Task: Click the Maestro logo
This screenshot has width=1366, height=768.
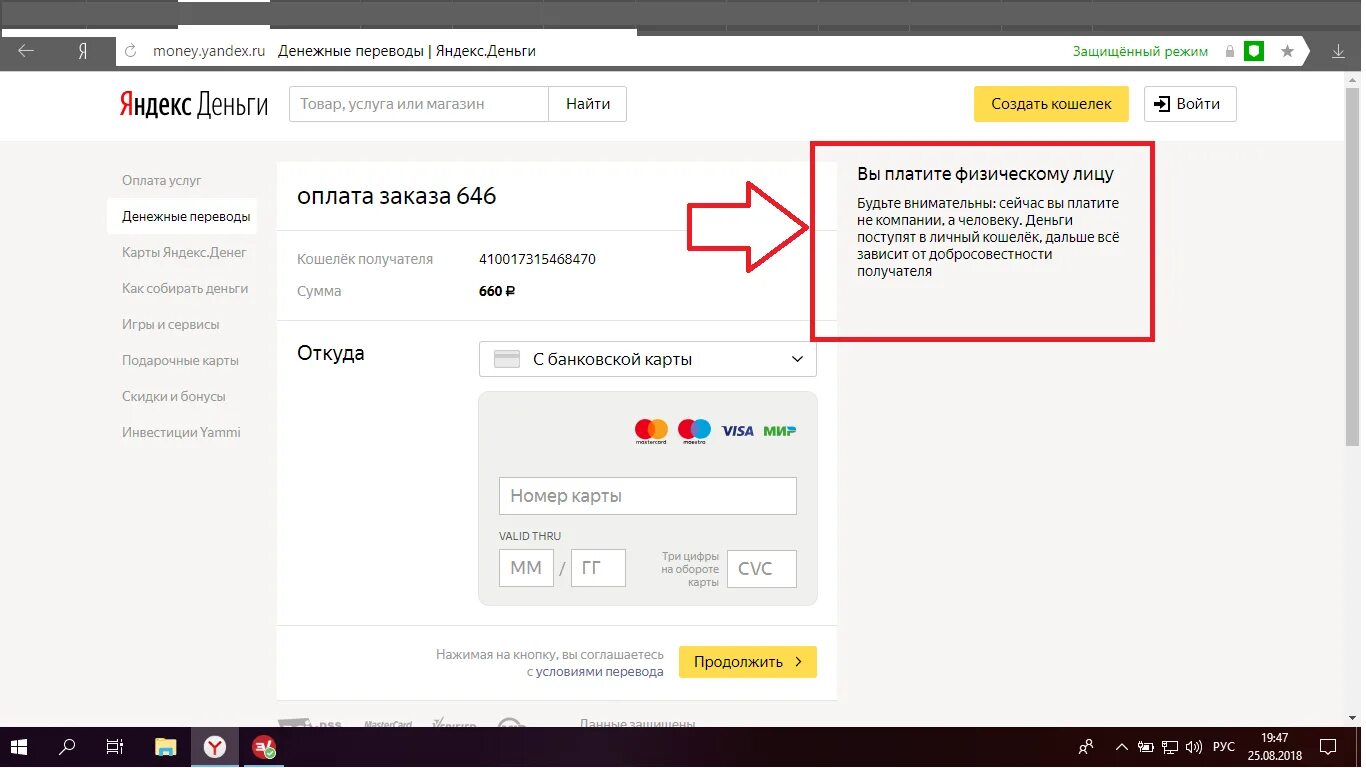Action: click(694, 432)
